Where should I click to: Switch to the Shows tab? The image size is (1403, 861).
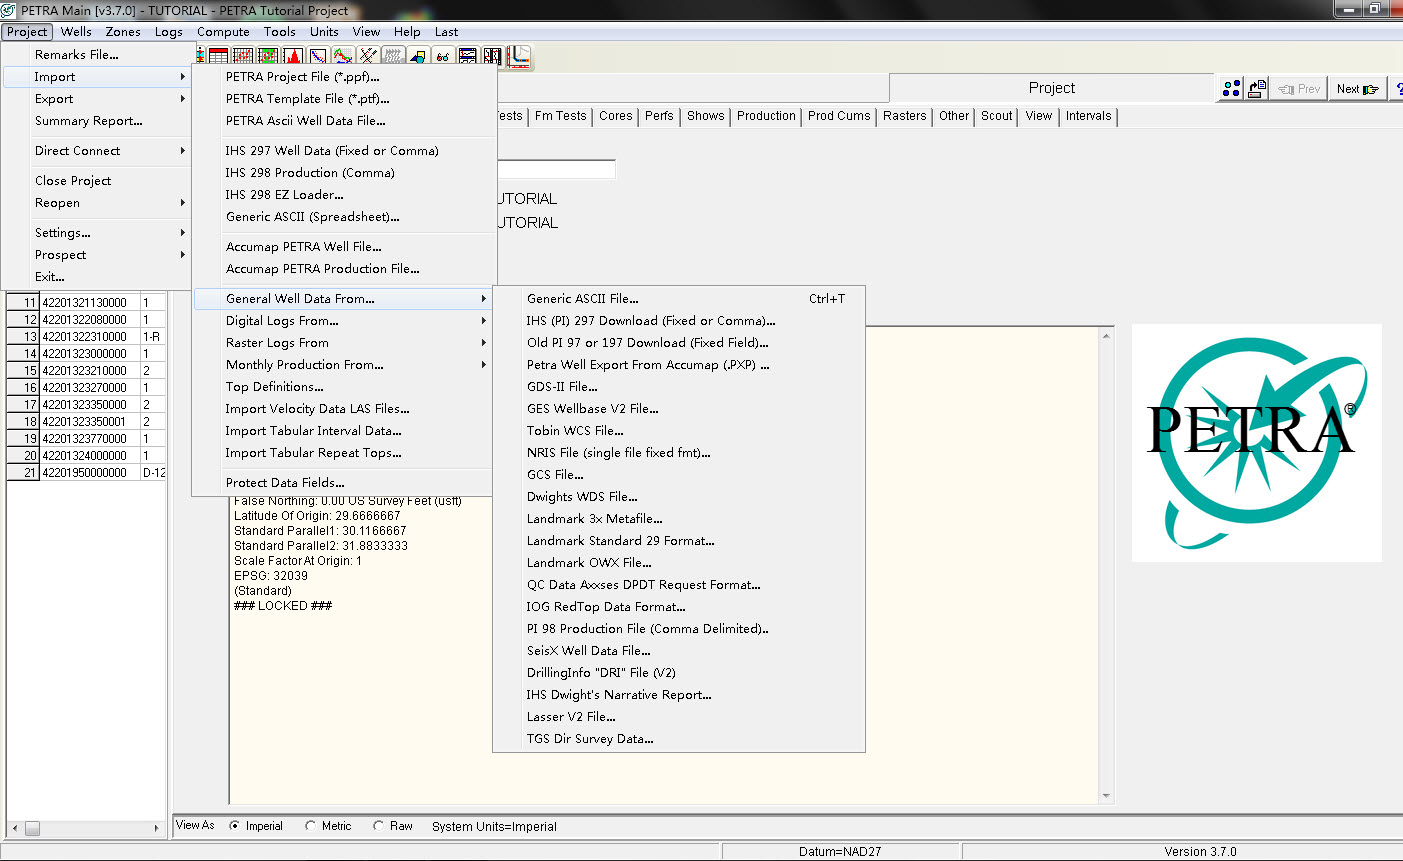point(705,116)
